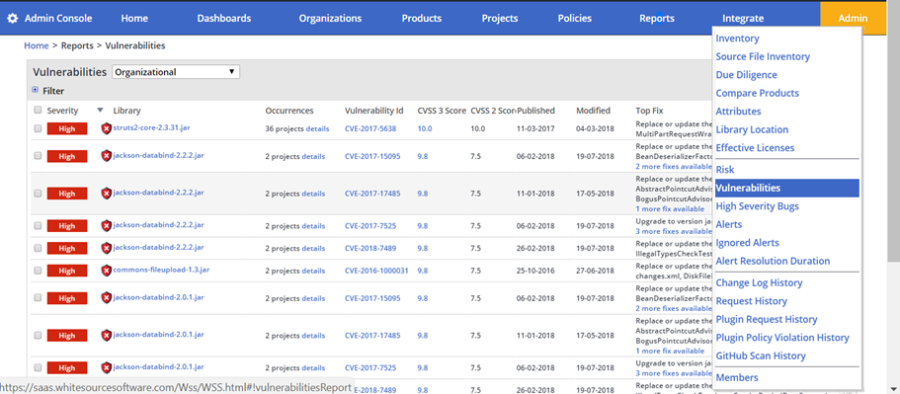
Task: Click shield icon on CVE-2018-7489 jackson-databind-2.2.2 row
Action: (x=106, y=248)
